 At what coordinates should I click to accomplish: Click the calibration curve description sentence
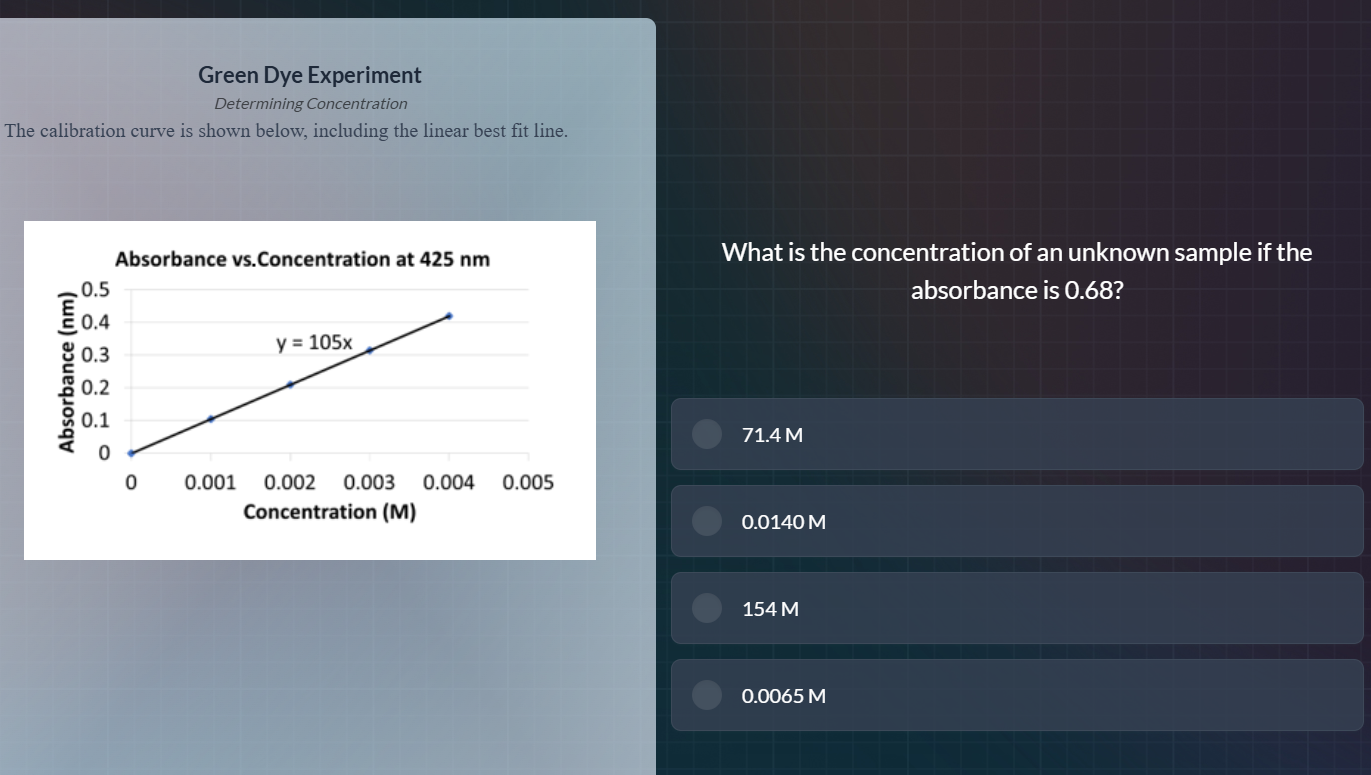286,131
